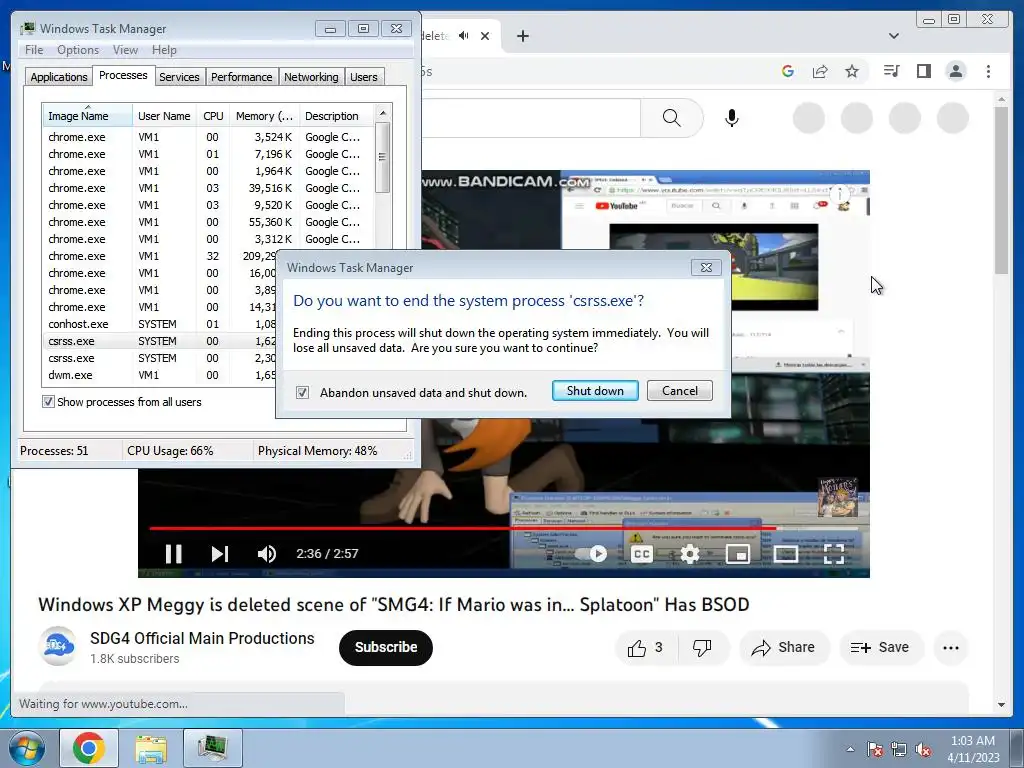Viewport: 1024px width, 768px height.
Task: Toggle the autoplay switch in player
Action: (591, 554)
